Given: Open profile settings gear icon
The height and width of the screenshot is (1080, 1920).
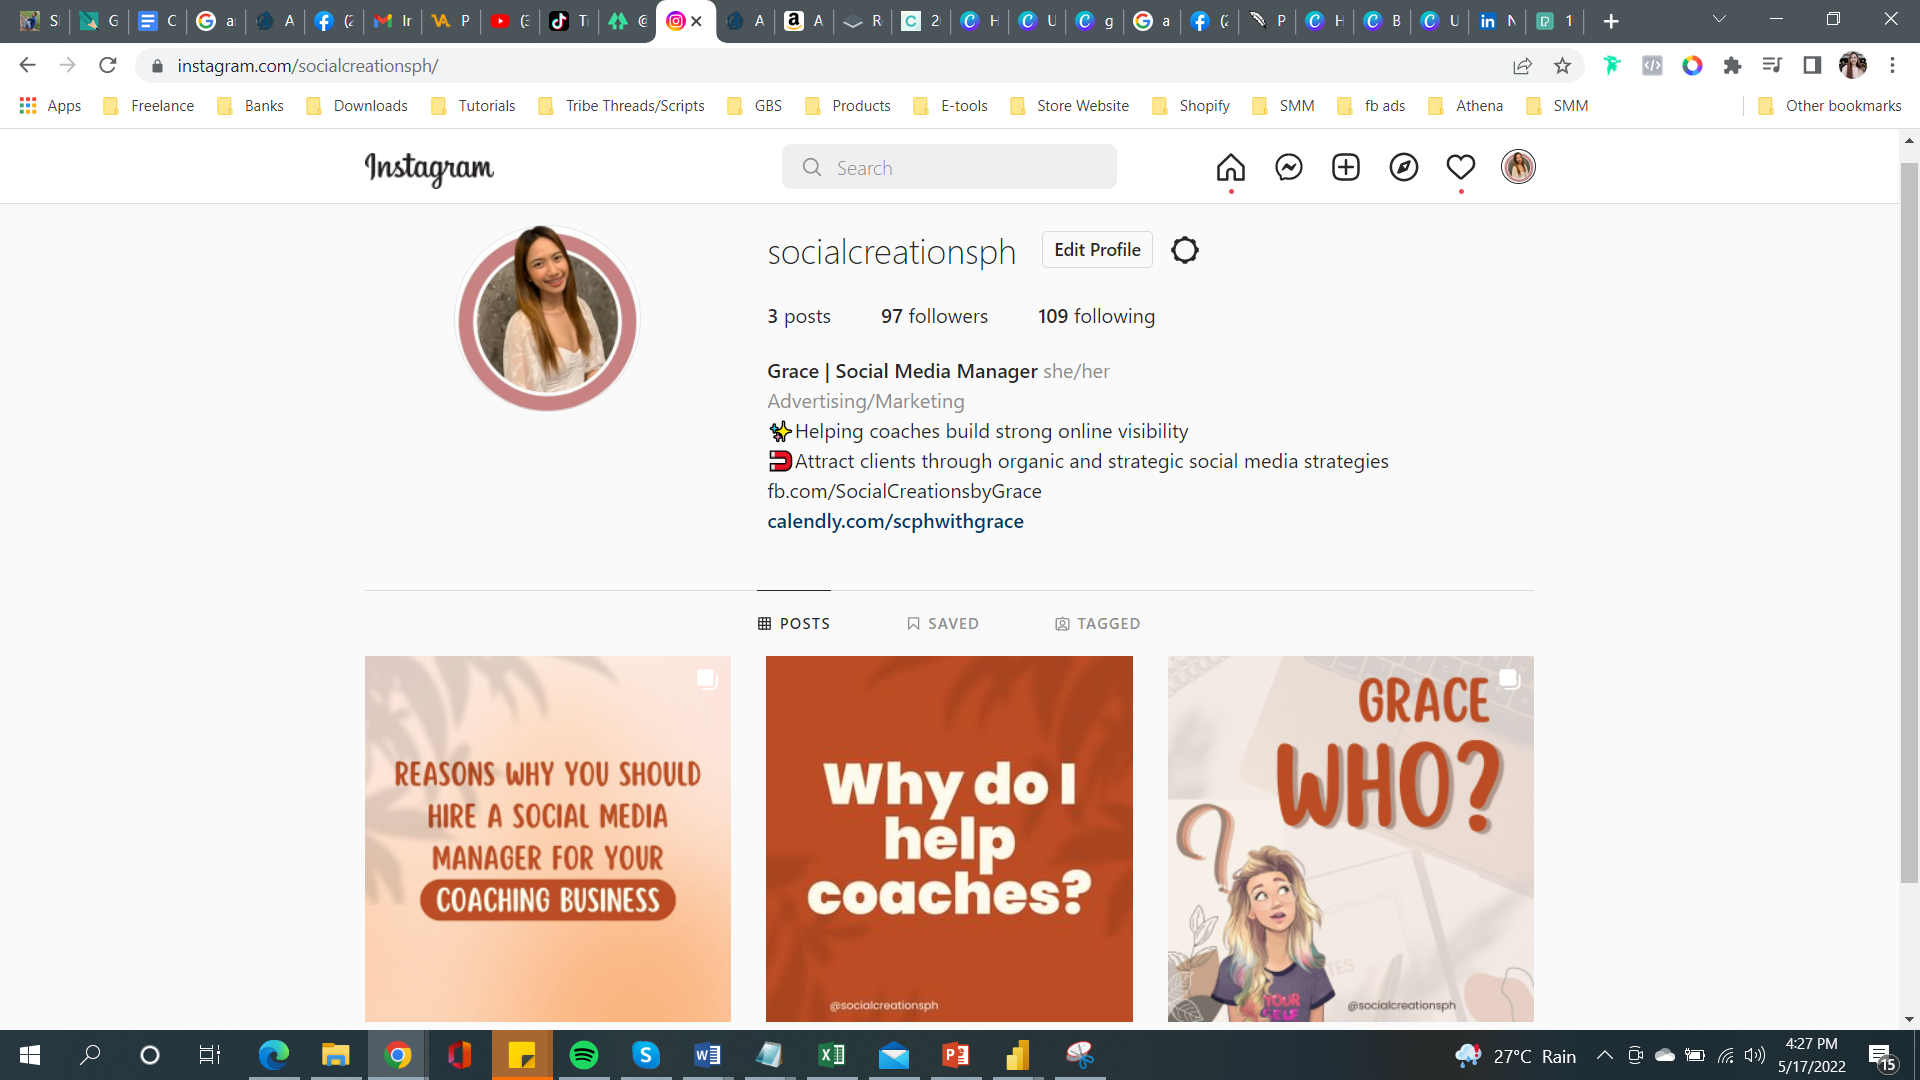Looking at the screenshot, I should click(x=1184, y=250).
